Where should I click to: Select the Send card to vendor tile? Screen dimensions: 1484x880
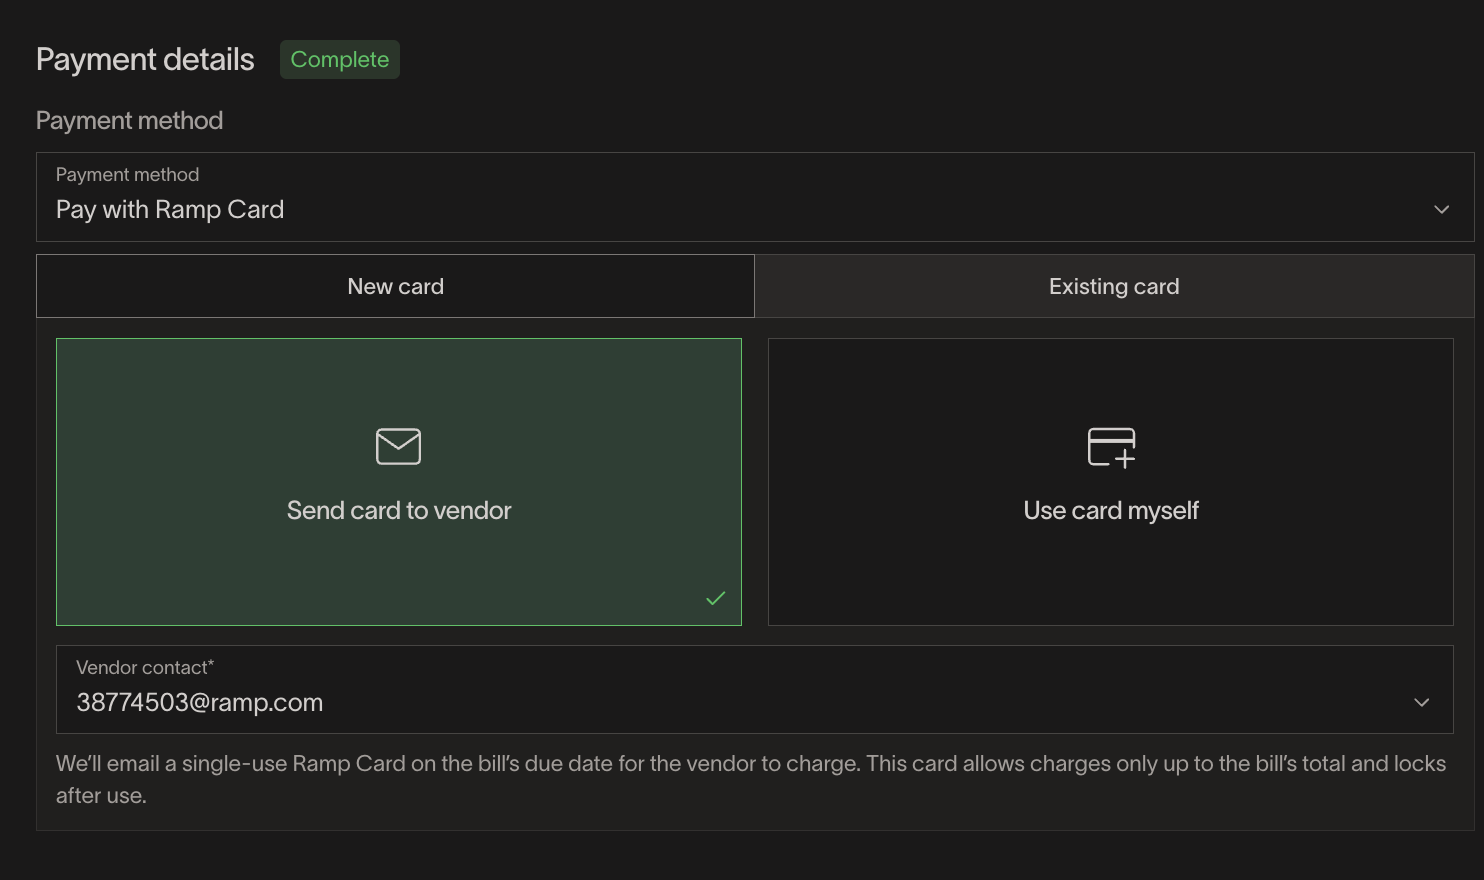pyautogui.click(x=398, y=481)
